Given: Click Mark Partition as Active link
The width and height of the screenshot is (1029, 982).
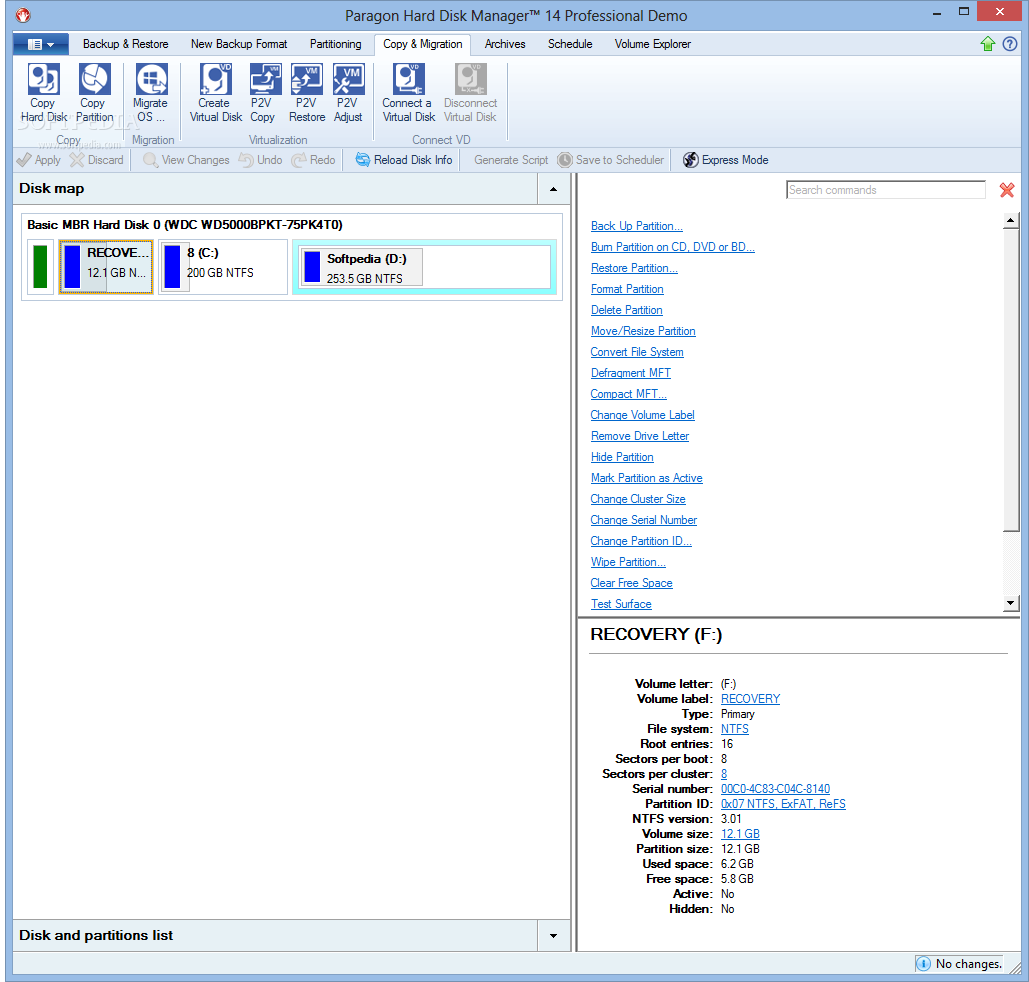Looking at the screenshot, I should (646, 478).
